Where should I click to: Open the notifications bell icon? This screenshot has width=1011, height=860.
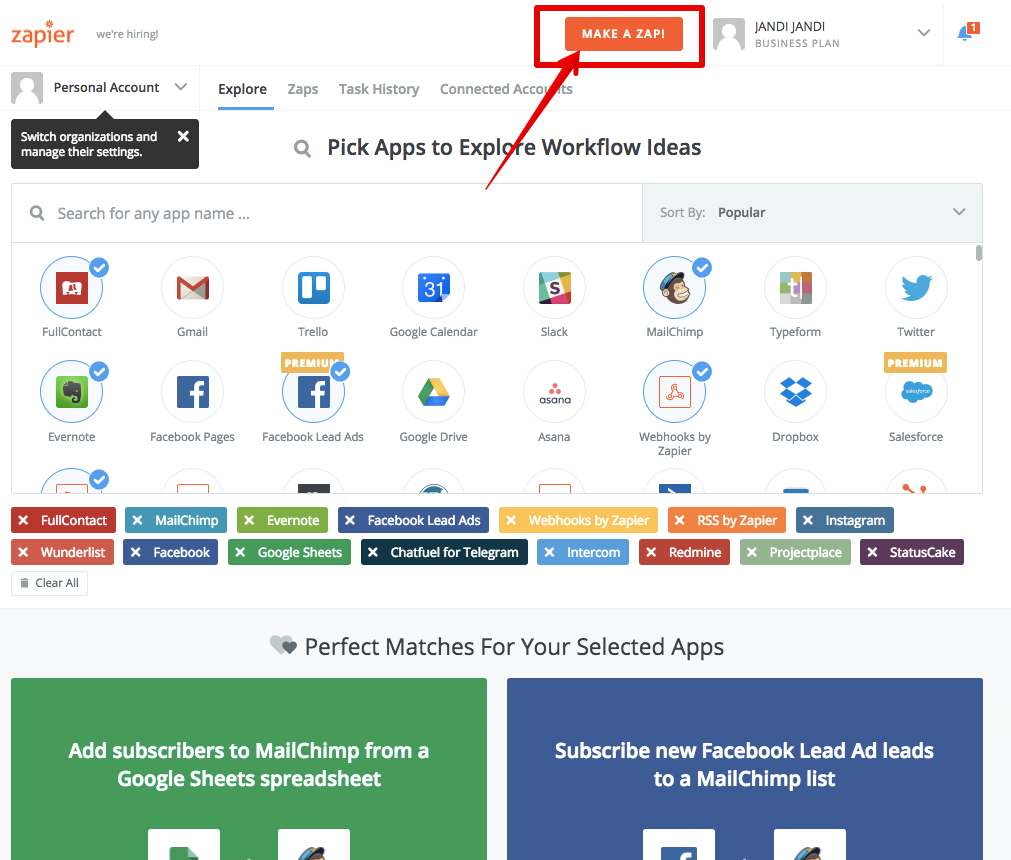(x=967, y=32)
